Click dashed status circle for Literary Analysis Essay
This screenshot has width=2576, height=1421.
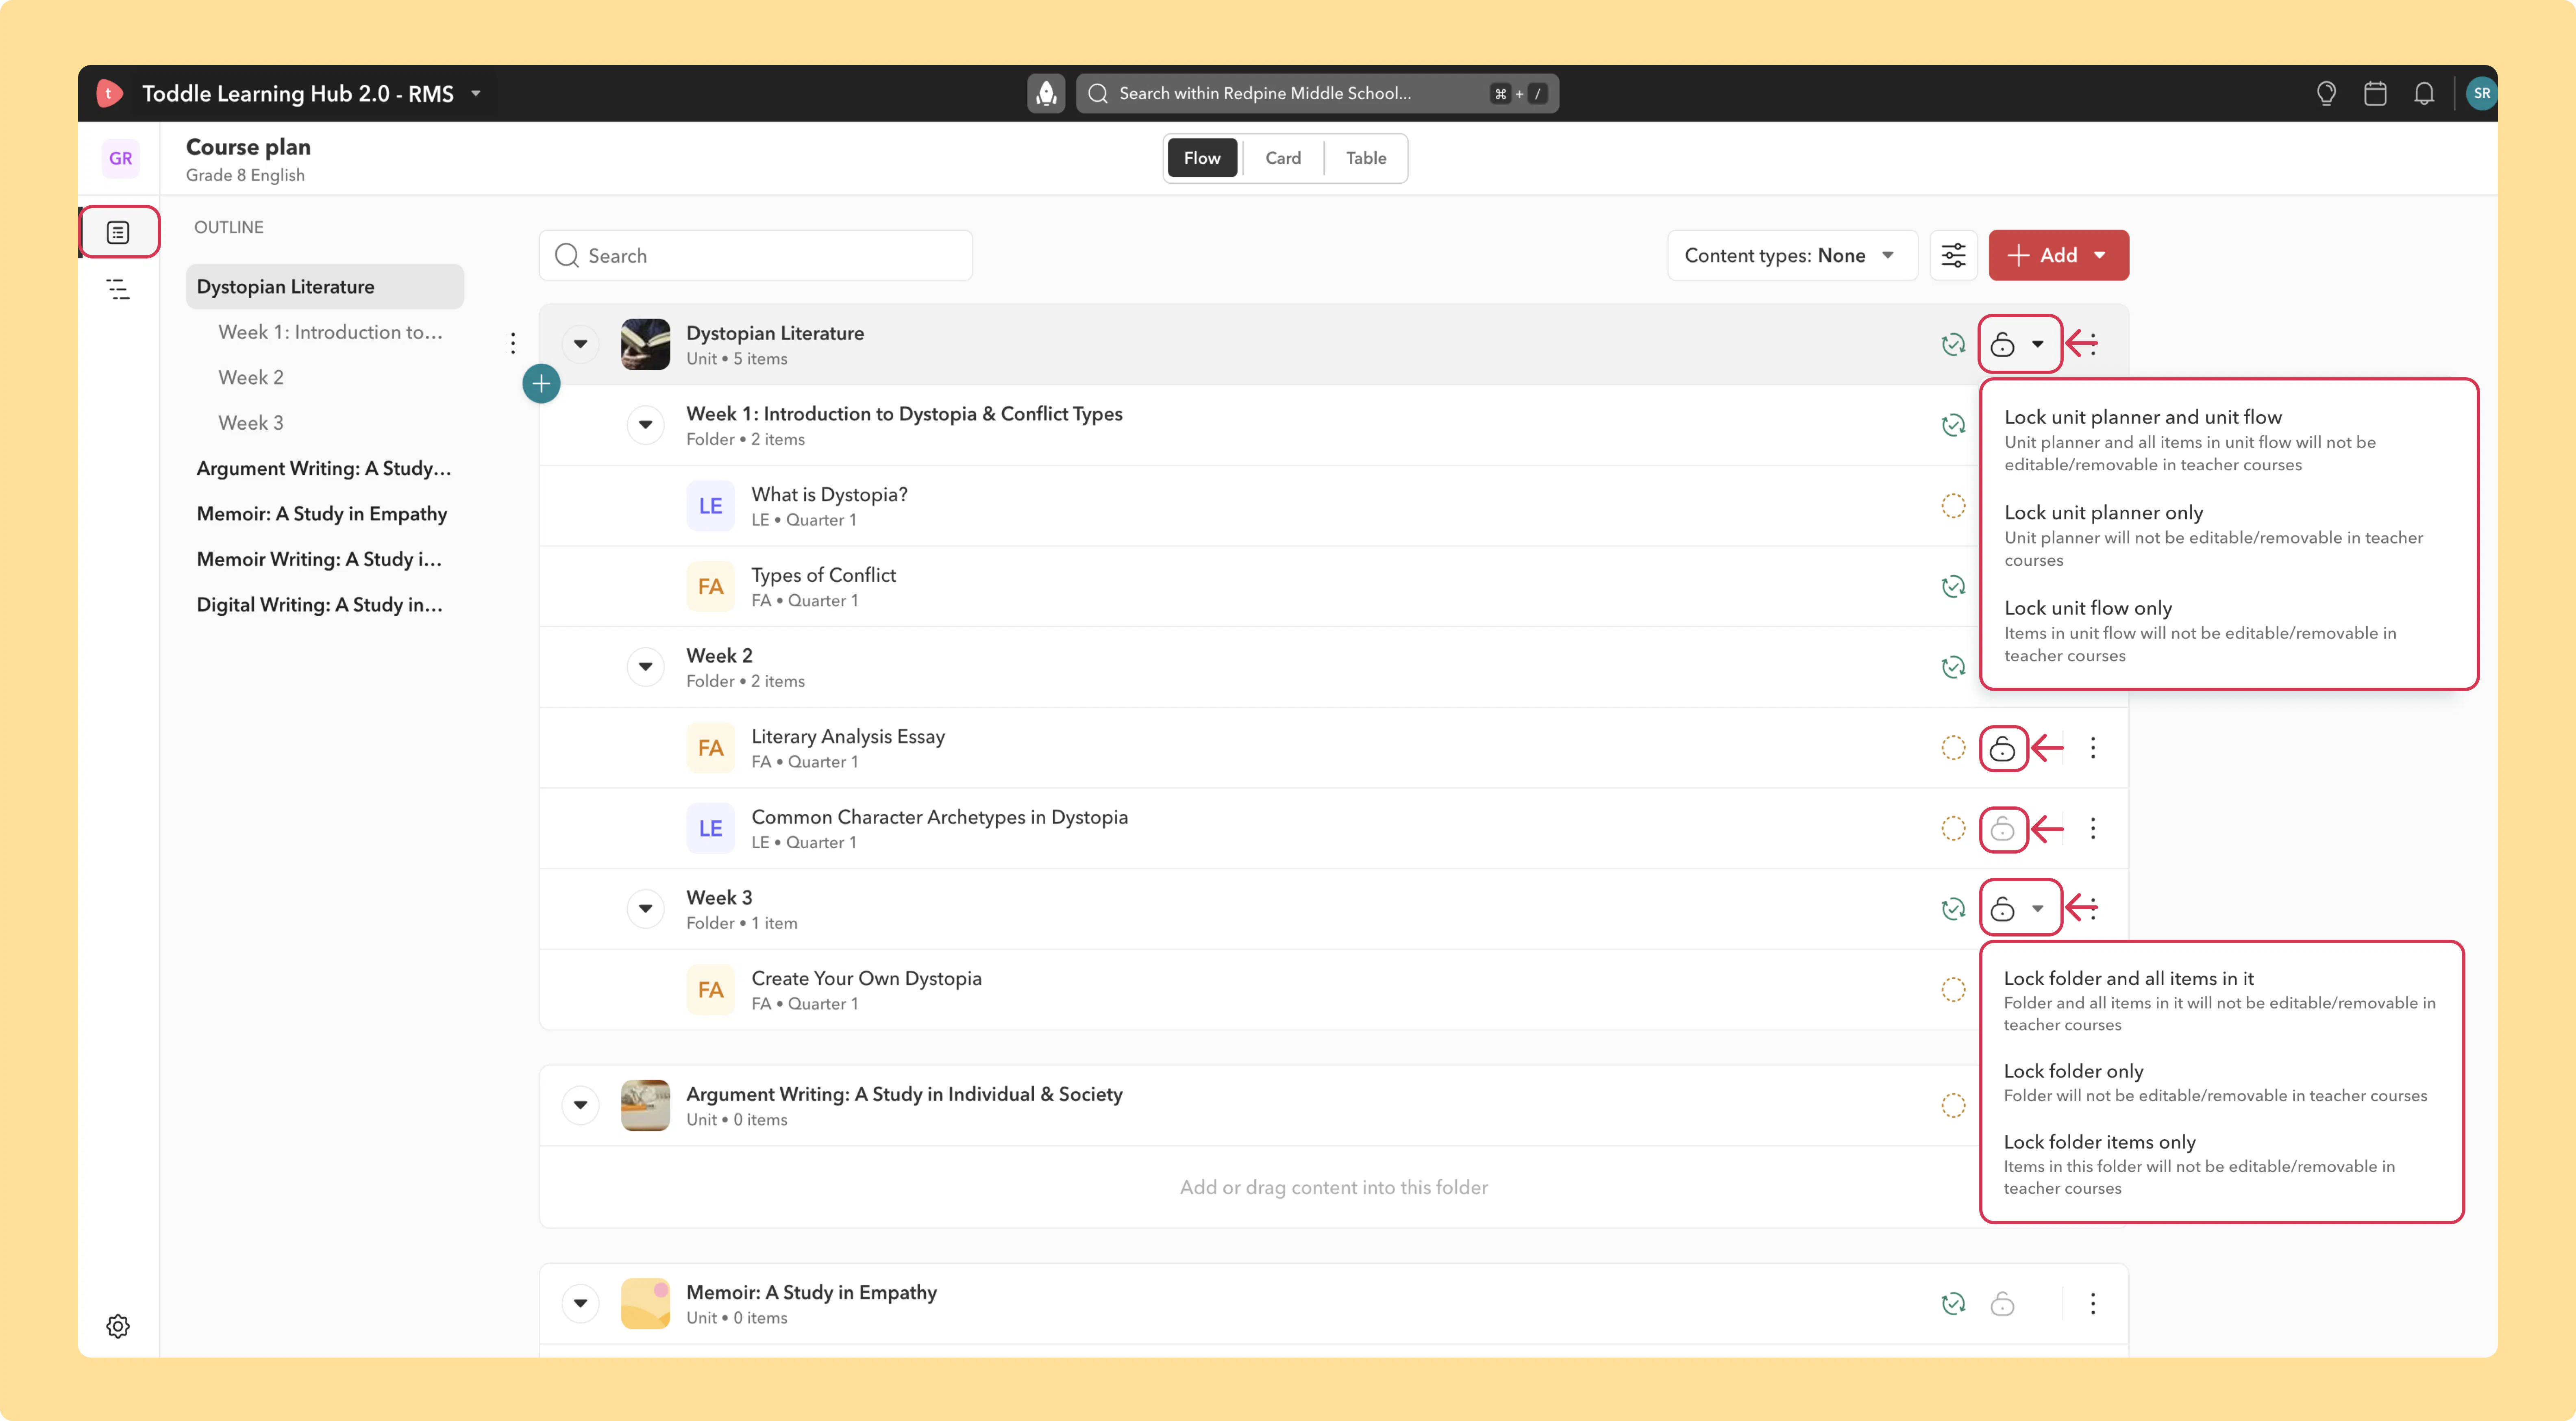(1953, 748)
